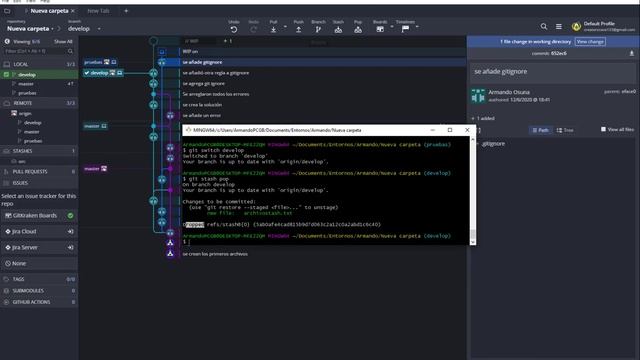640x360 pixels.
Task: Toggle View all files checkbox
Action: (x=603, y=129)
